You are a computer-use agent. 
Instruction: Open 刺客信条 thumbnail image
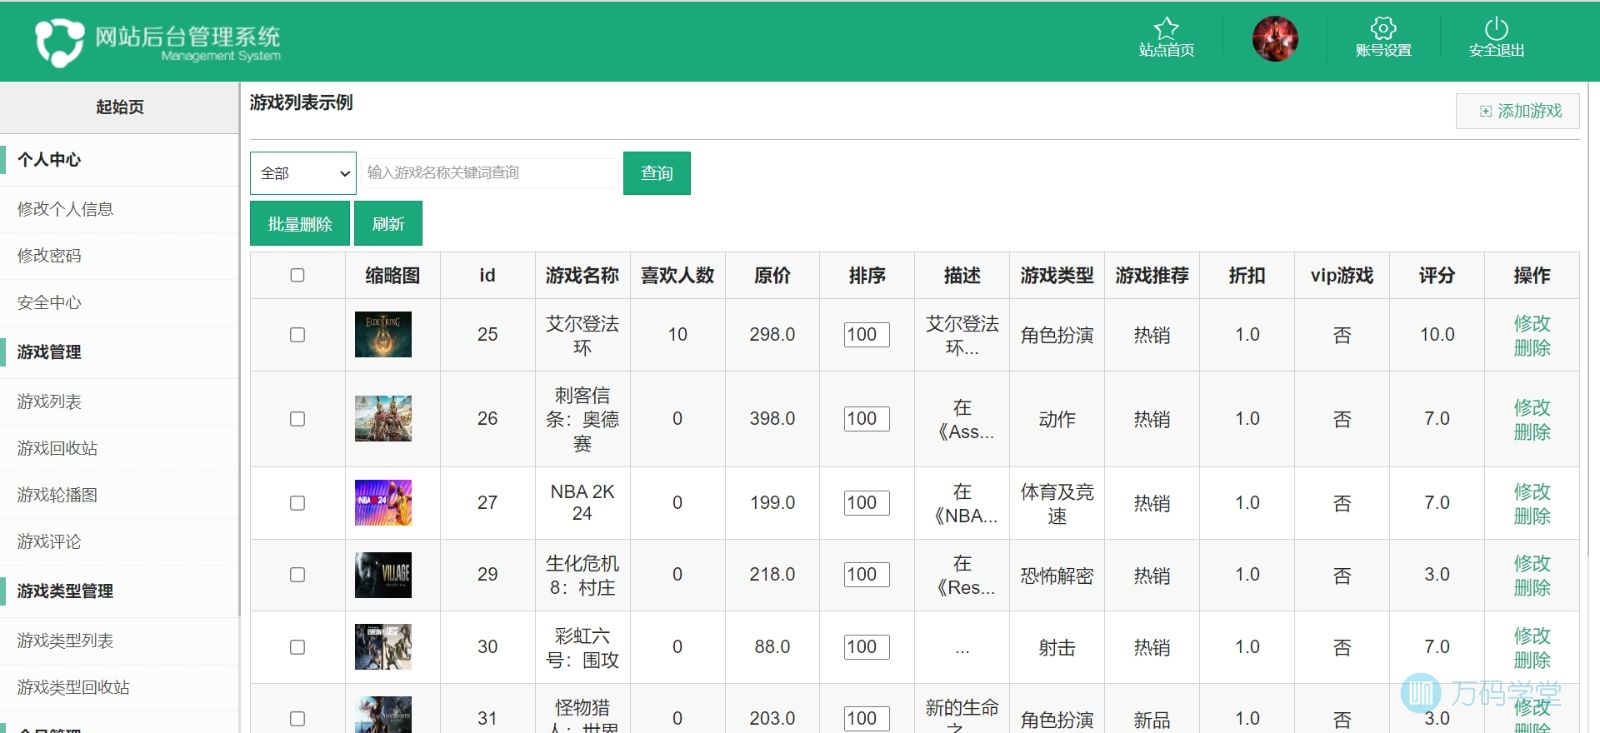383,418
